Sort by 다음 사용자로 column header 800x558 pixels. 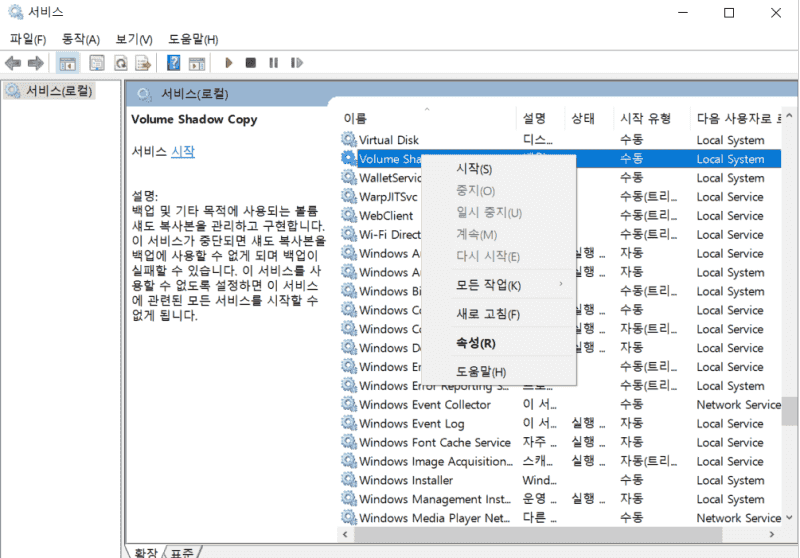736,118
